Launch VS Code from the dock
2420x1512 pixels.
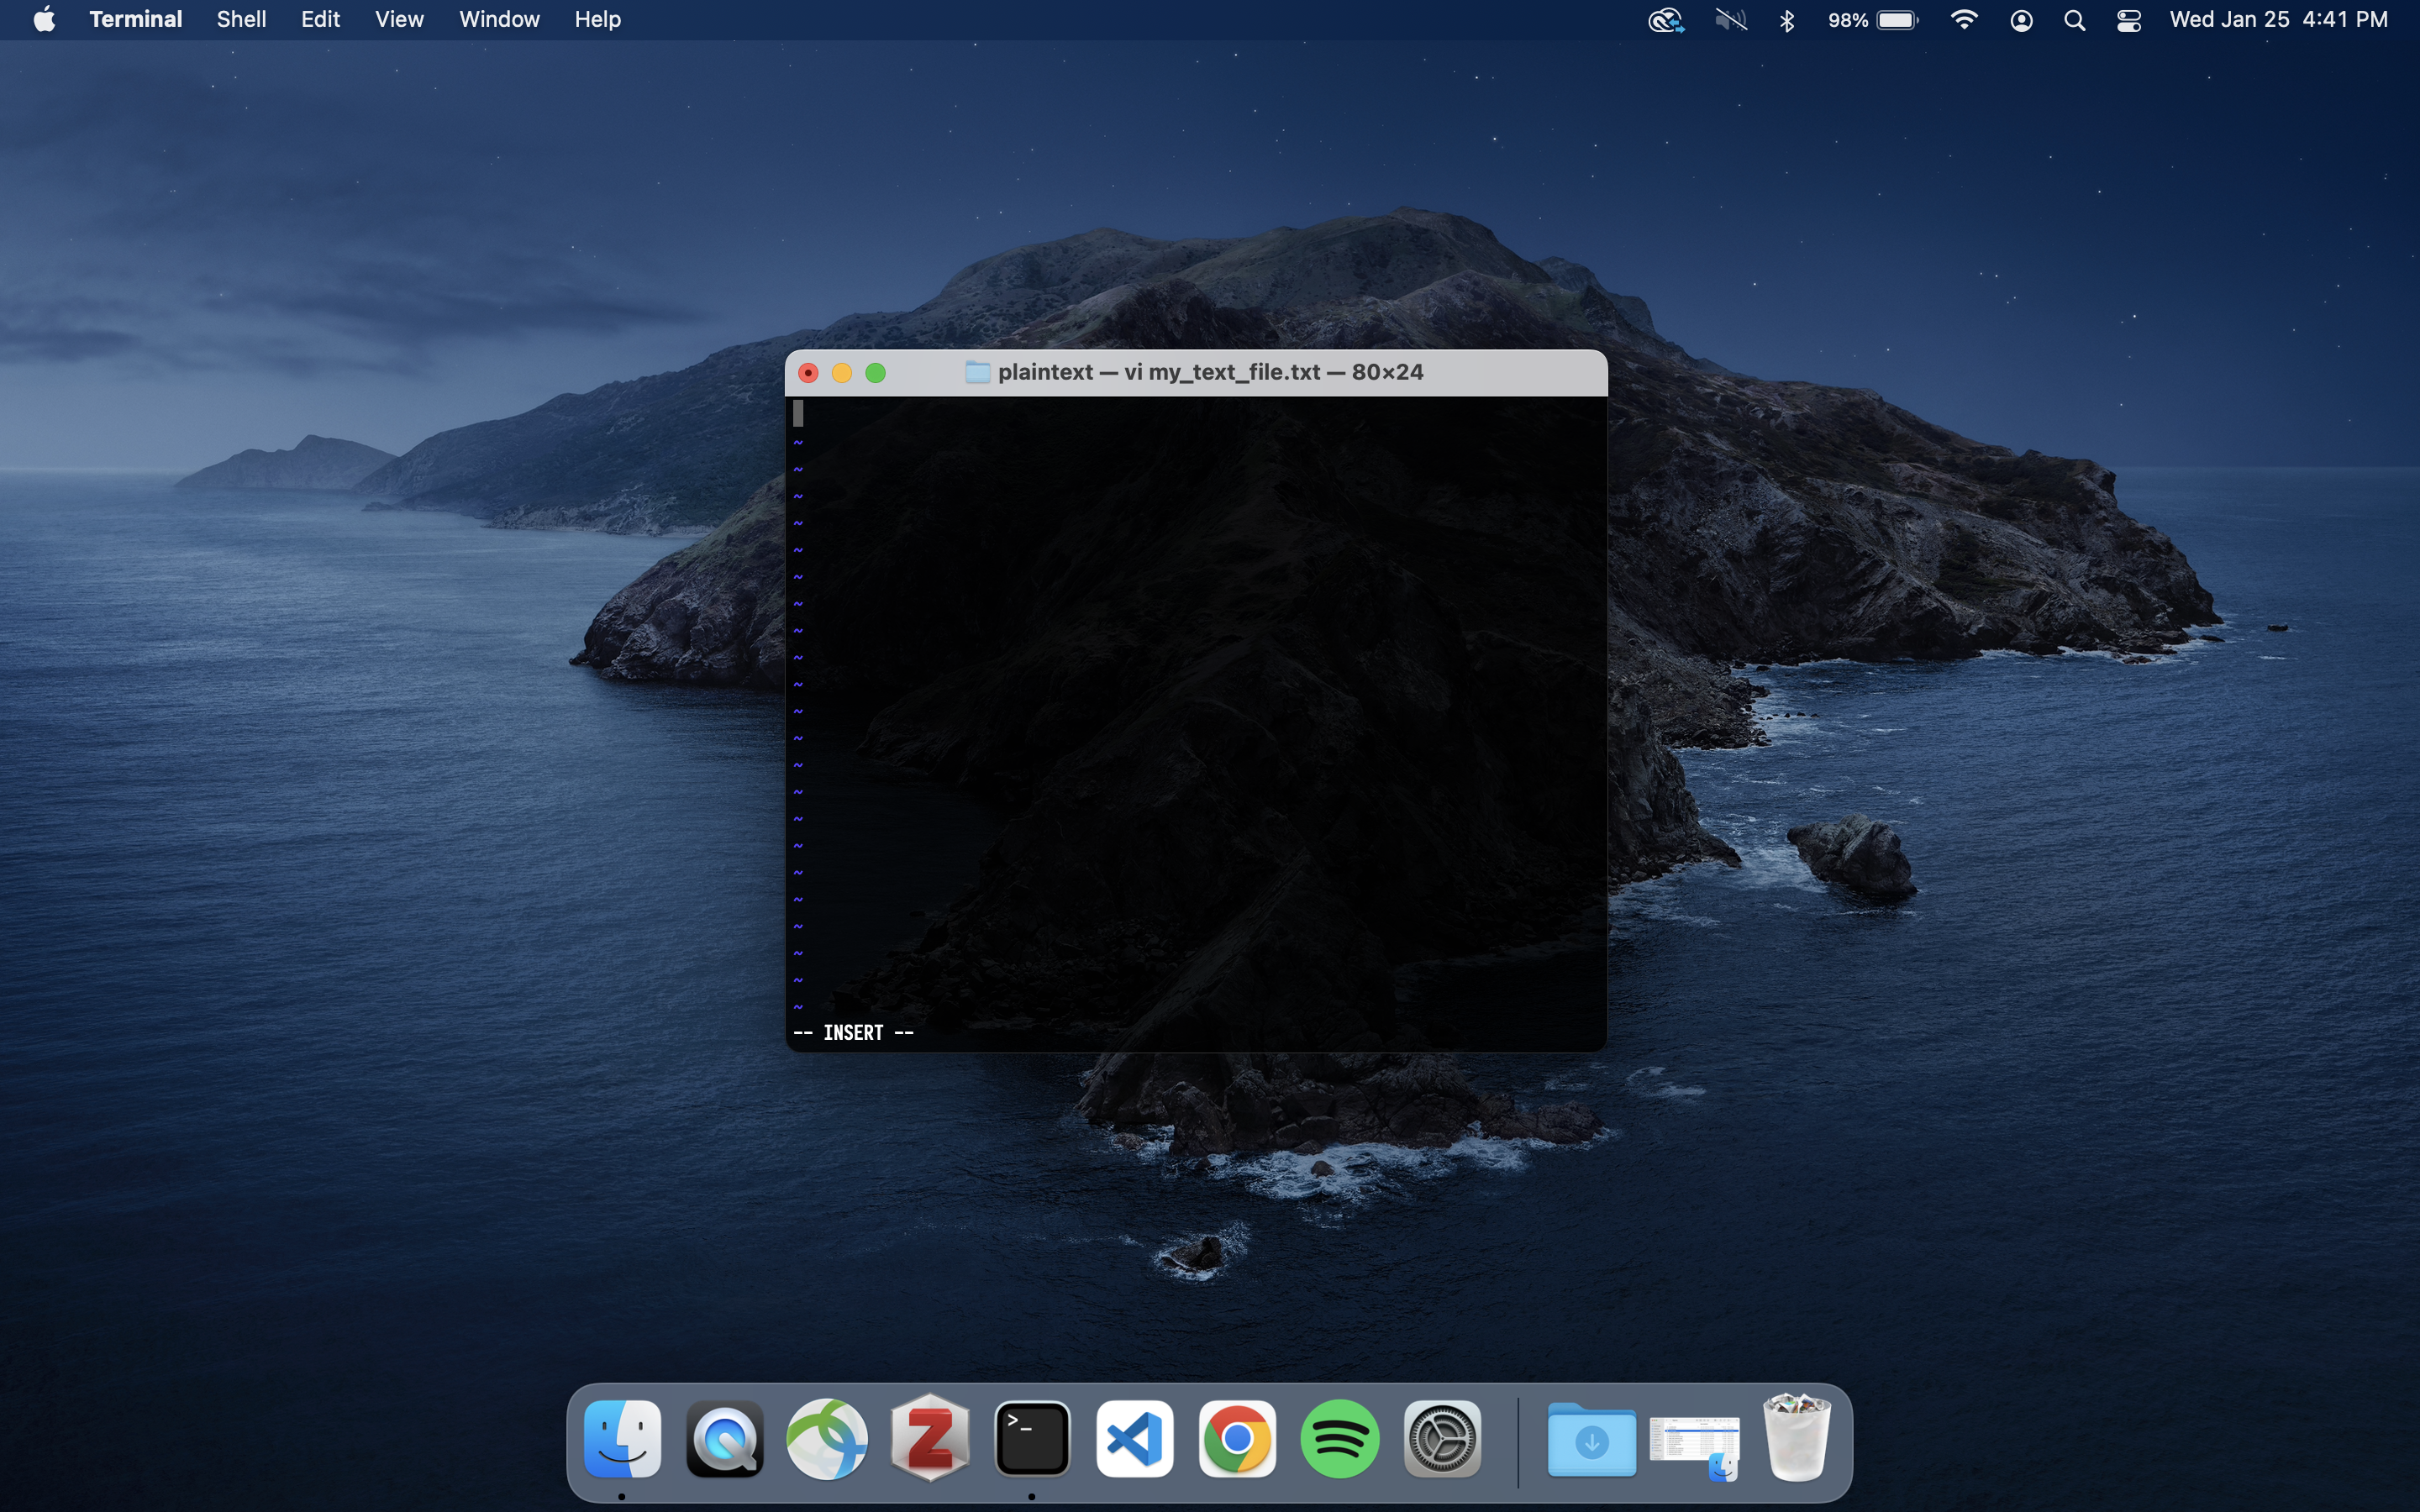click(1134, 1439)
